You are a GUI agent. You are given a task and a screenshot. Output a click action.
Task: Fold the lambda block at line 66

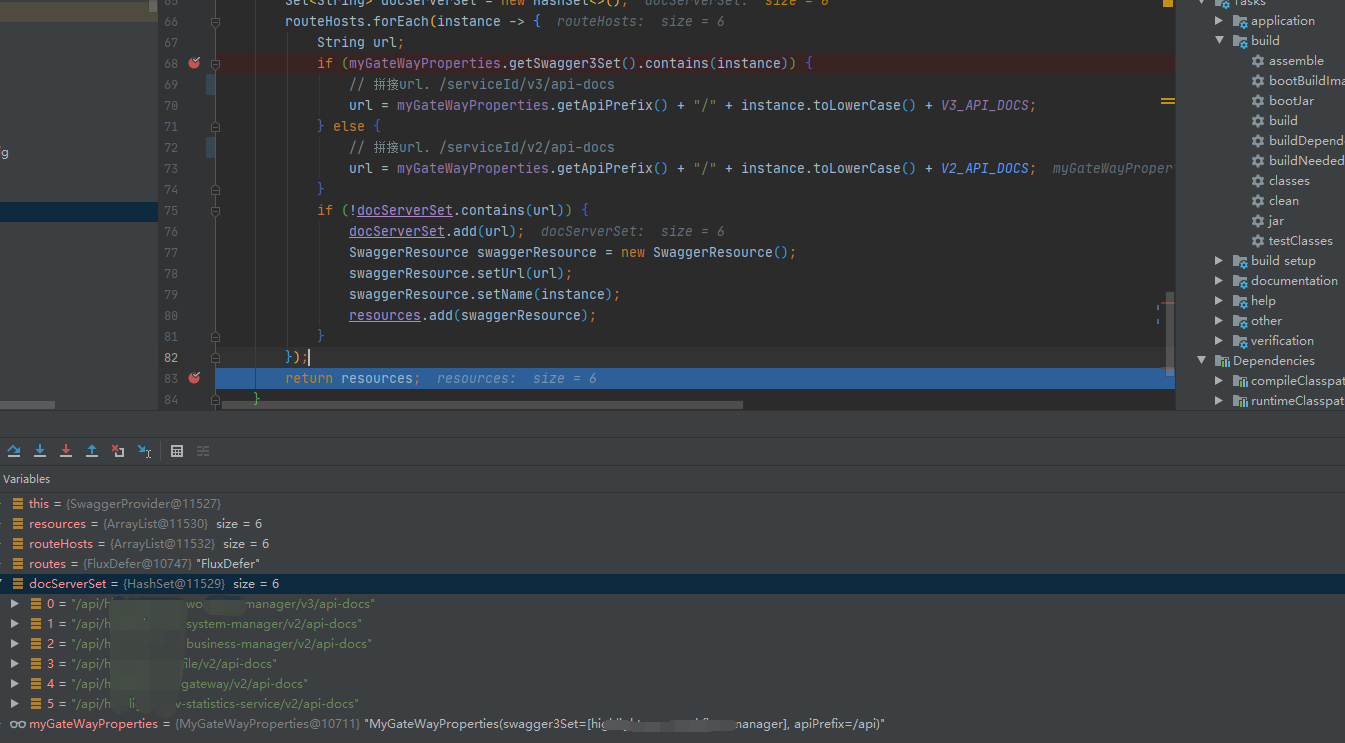tap(214, 21)
